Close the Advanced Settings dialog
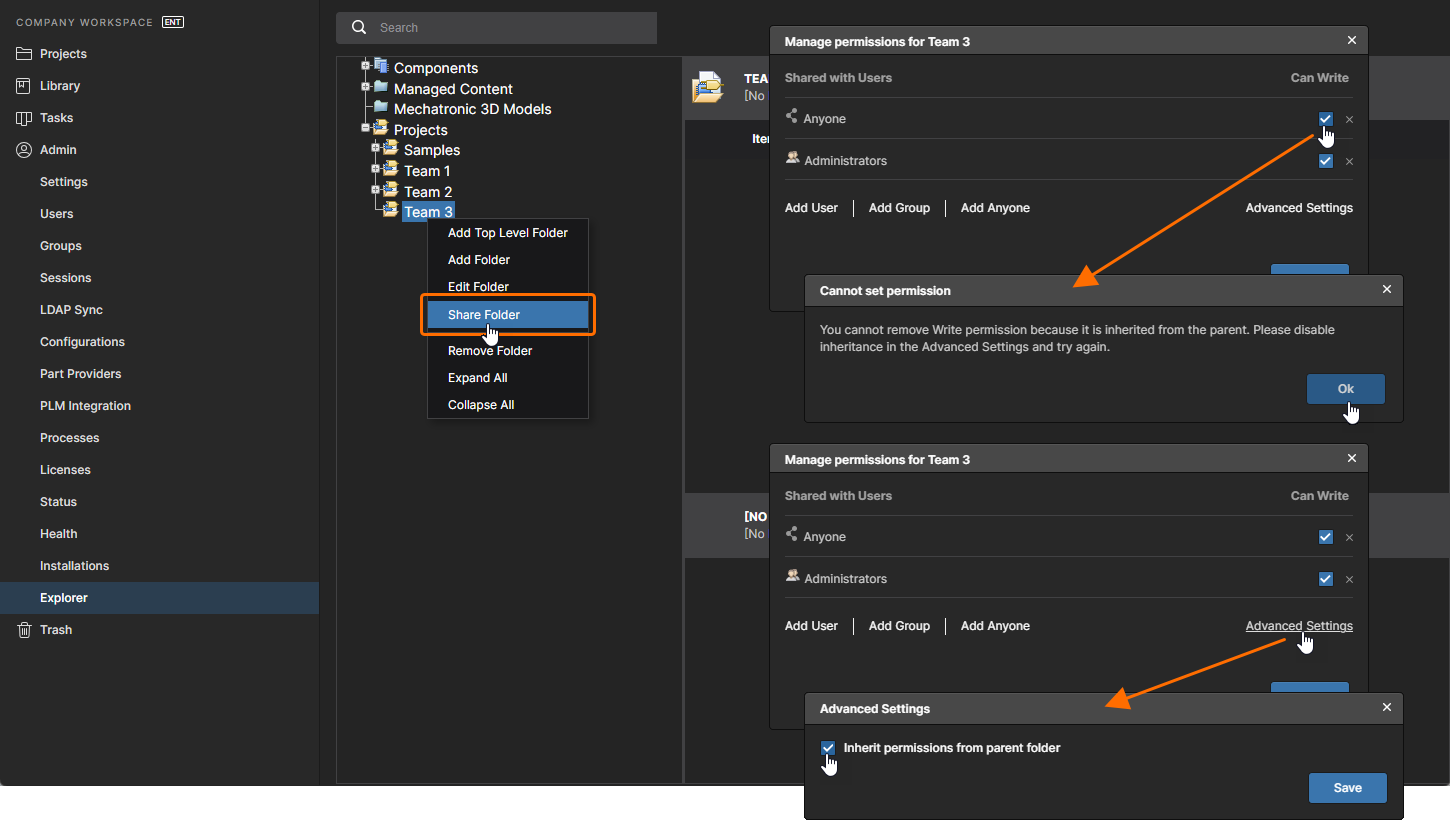This screenshot has height=820, width=1450. tap(1387, 708)
